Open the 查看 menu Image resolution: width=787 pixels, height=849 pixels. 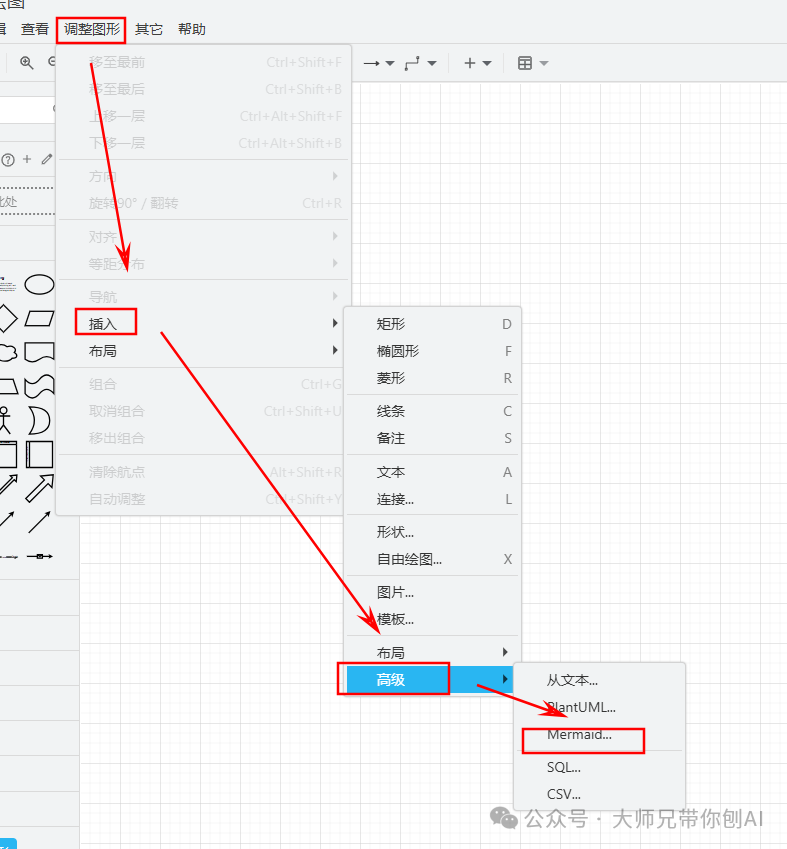pyautogui.click(x=35, y=29)
